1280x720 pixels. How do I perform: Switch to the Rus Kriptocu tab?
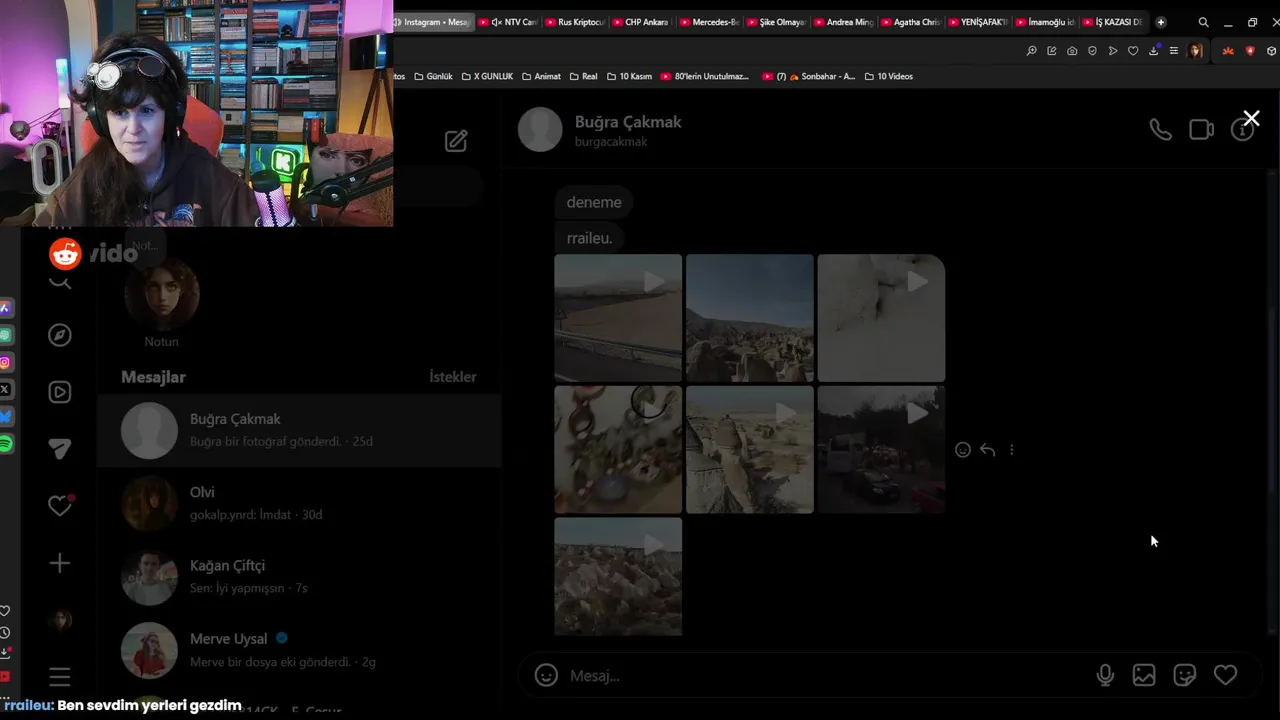[575, 22]
